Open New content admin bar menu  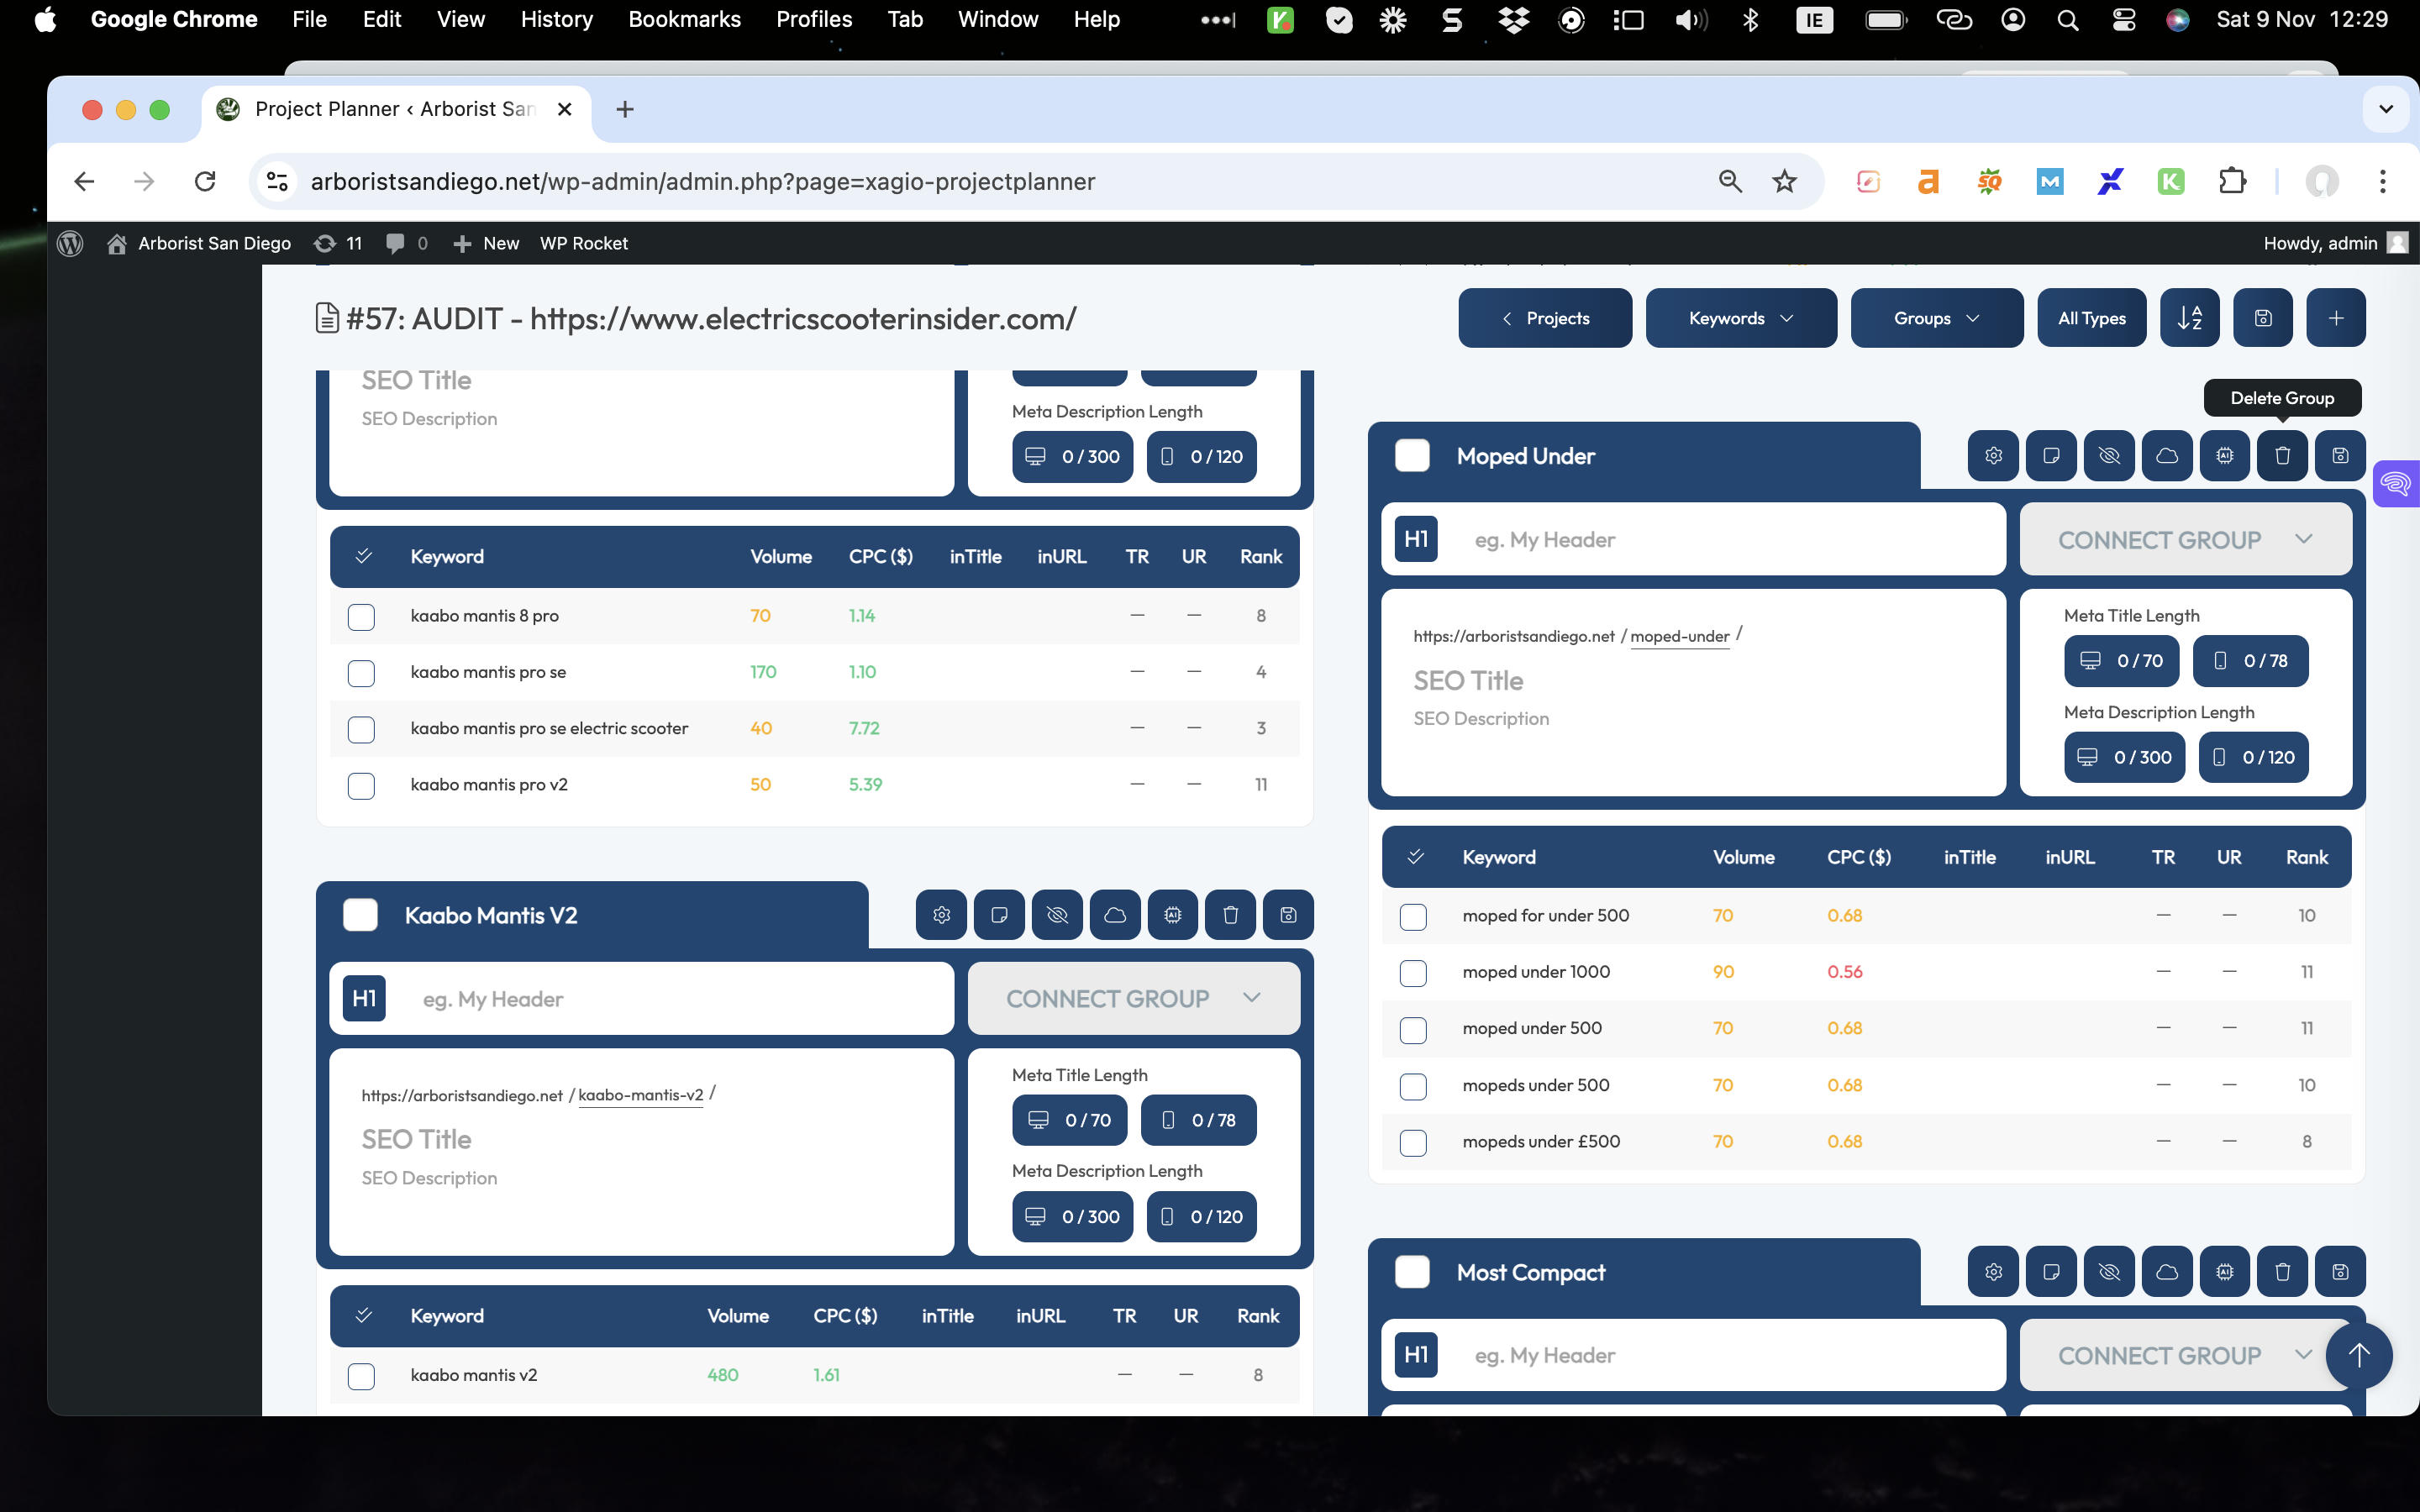[486, 243]
